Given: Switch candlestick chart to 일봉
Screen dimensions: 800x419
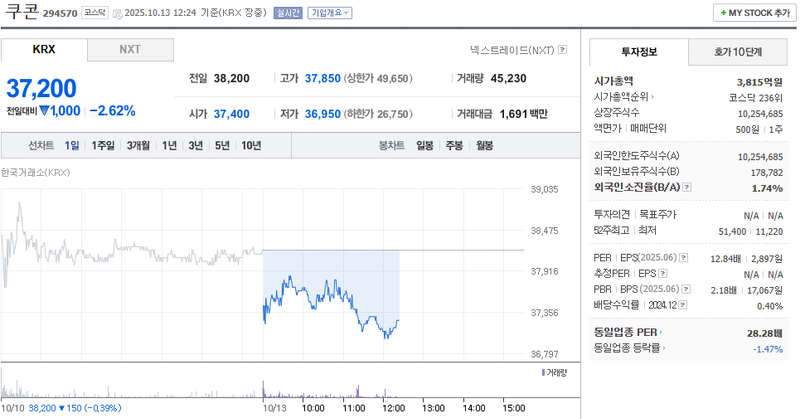Looking at the screenshot, I should [425, 146].
